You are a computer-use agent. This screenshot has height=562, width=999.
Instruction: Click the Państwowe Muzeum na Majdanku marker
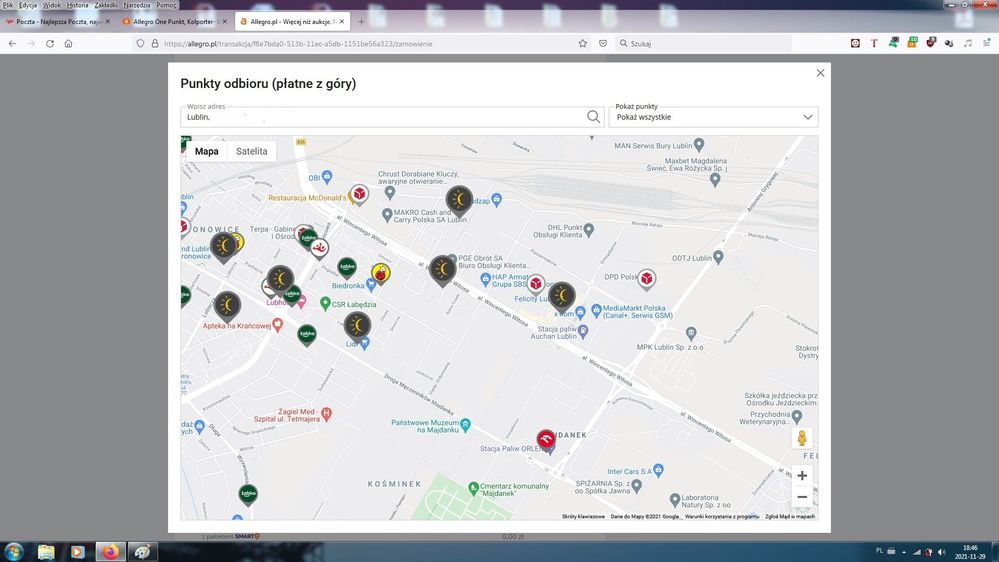coord(466,424)
